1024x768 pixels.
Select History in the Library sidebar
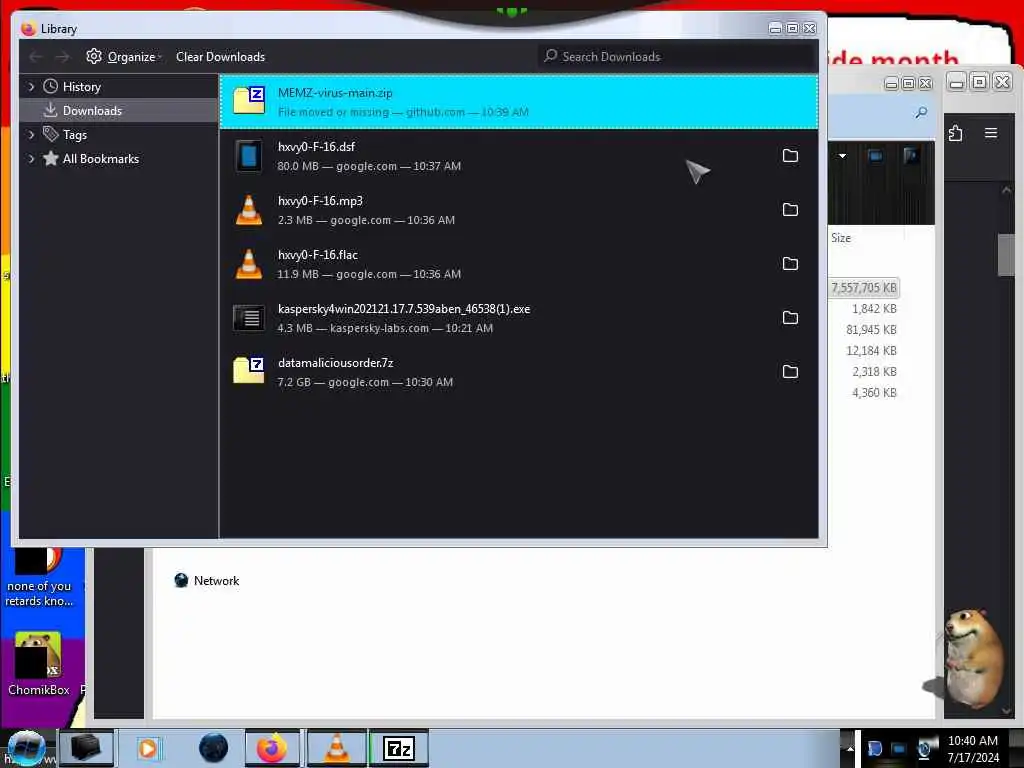pyautogui.click(x=82, y=87)
